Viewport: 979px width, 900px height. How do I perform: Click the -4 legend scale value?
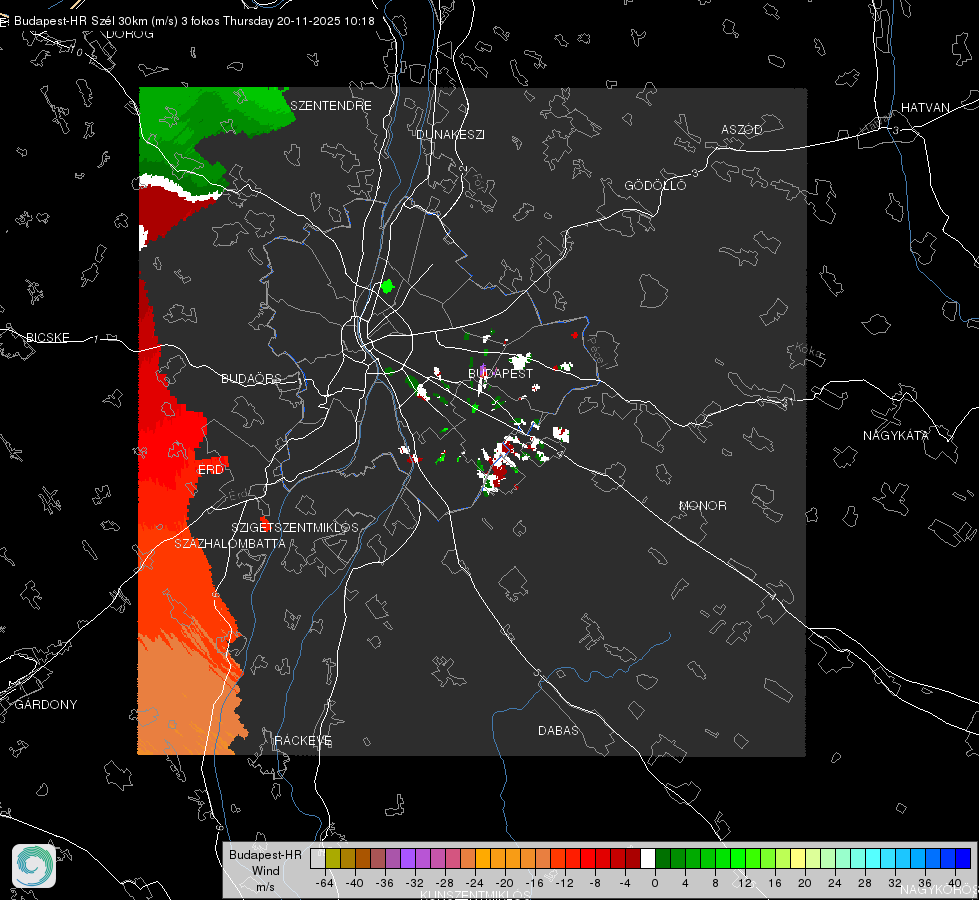[x=625, y=883]
